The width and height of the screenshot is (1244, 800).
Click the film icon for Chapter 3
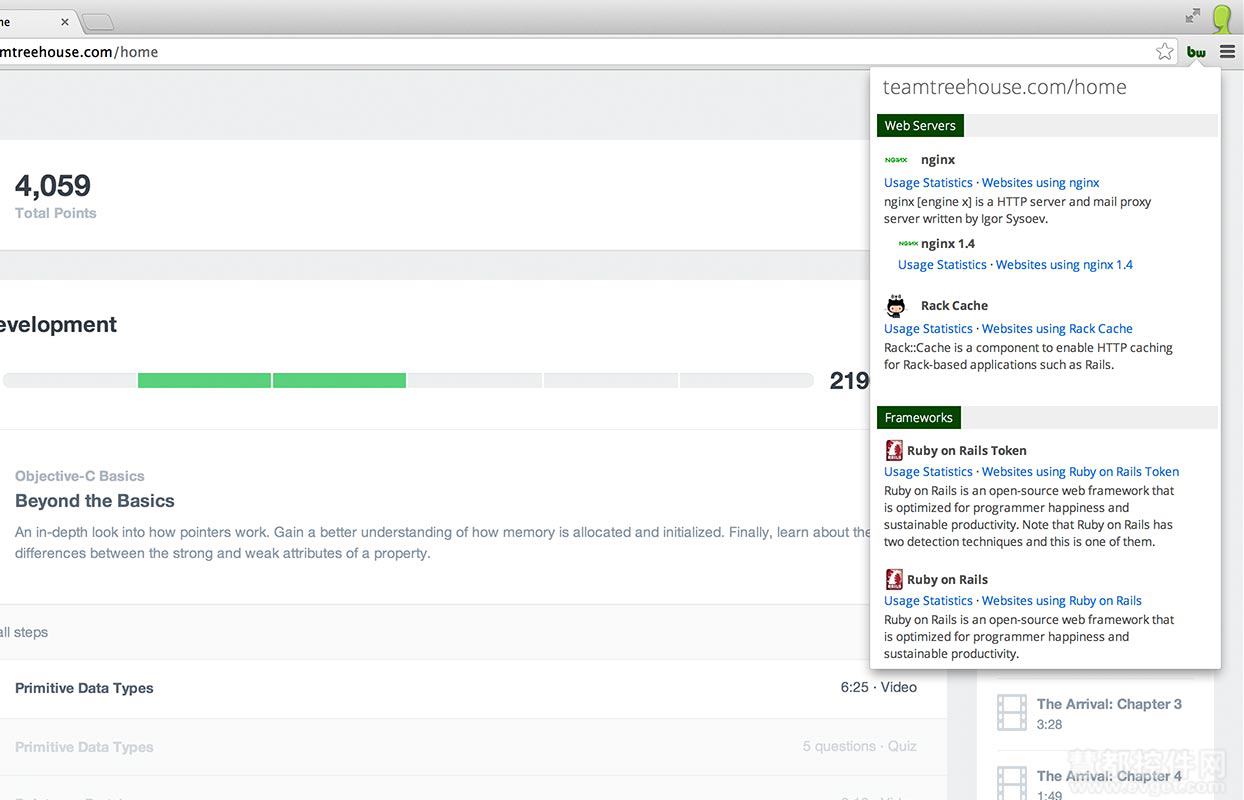[x=1012, y=713]
